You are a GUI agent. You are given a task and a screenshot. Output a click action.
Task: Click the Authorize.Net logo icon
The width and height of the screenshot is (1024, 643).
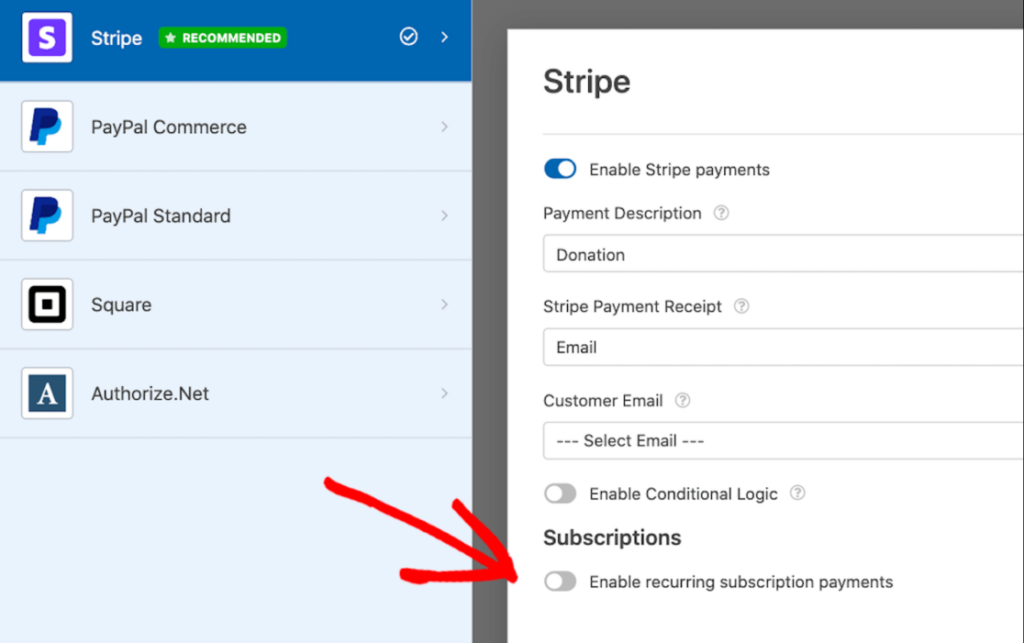tap(46, 393)
